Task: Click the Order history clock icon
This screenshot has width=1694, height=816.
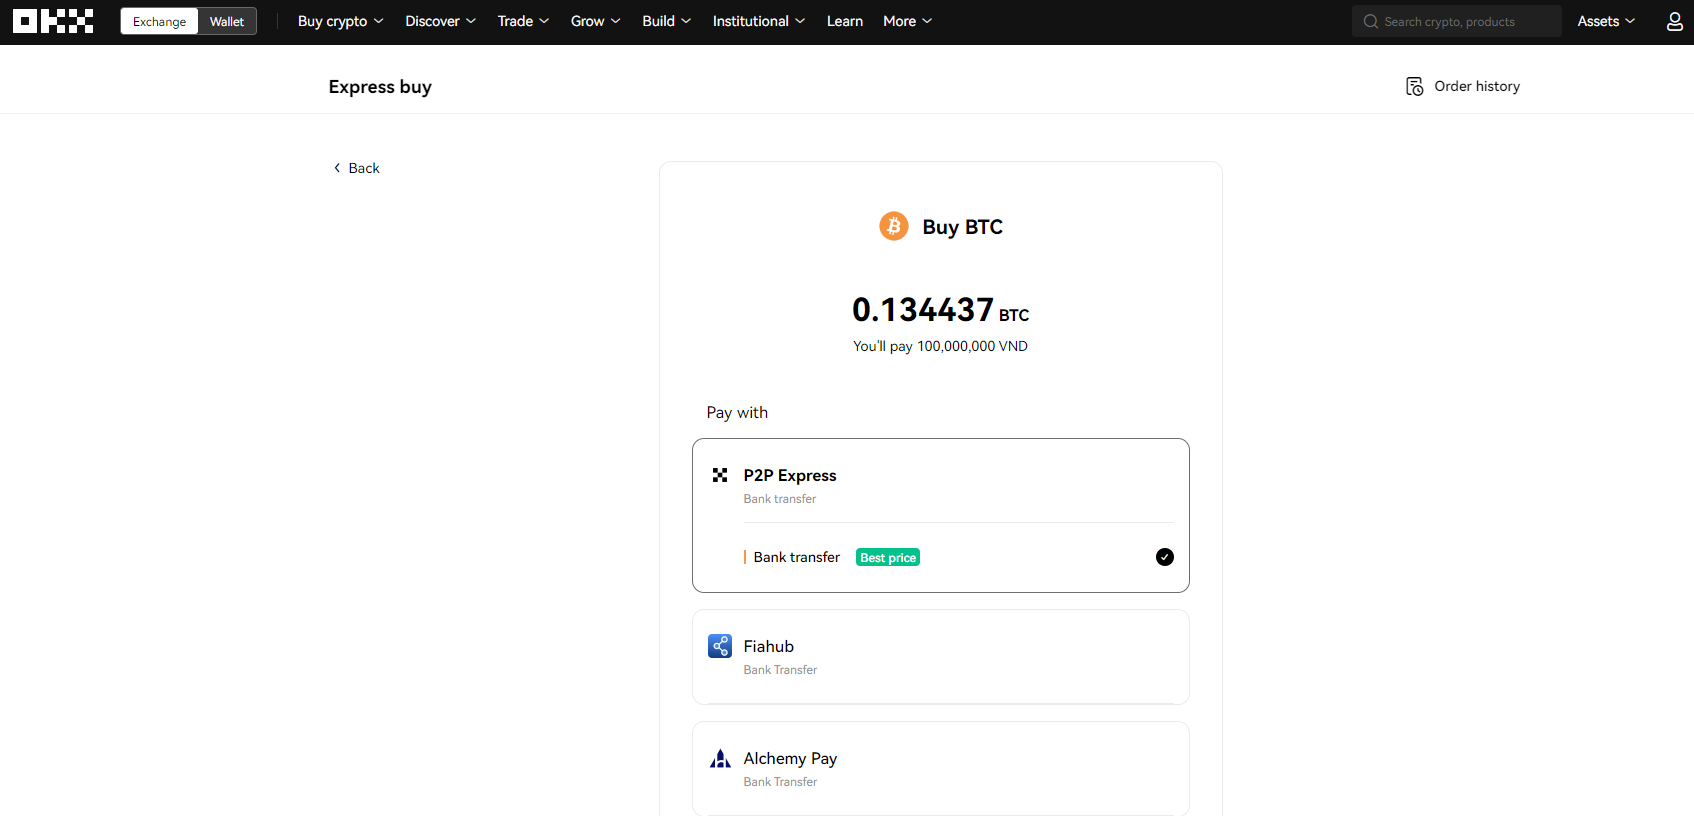Action: point(1414,86)
